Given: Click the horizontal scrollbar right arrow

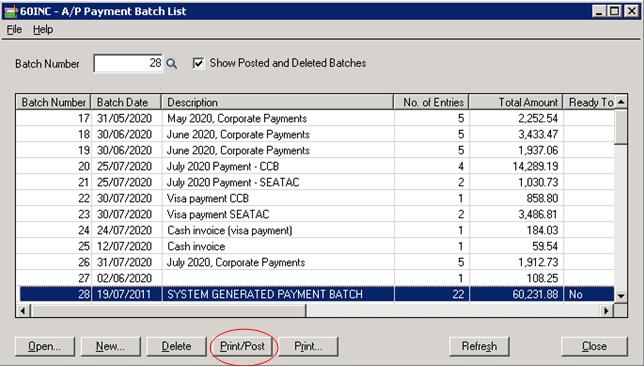Looking at the screenshot, I should 606,311.
